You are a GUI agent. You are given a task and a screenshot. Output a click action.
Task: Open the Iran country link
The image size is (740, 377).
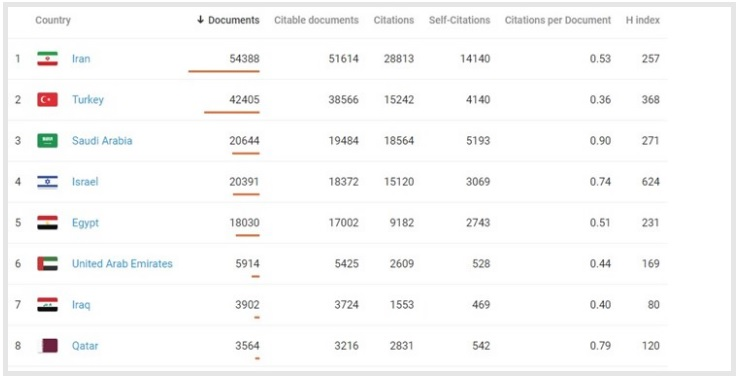click(81, 59)
